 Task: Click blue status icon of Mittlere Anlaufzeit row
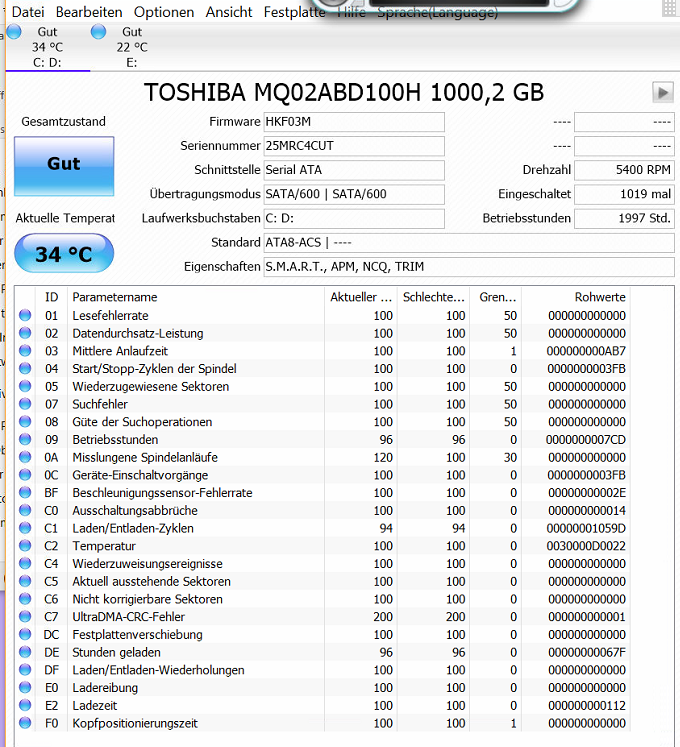coord(25,351)
